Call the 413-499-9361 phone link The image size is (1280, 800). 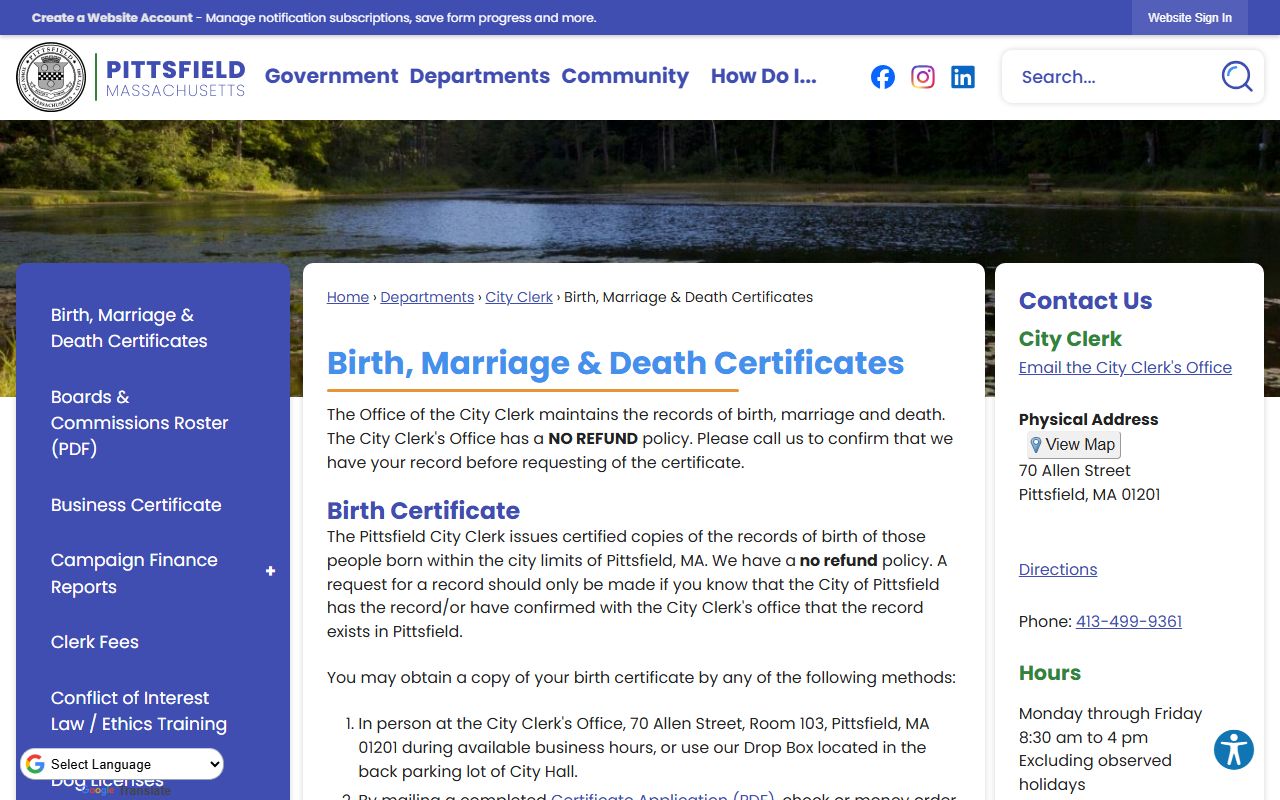pyautogui.click(x=1128, y=621)
